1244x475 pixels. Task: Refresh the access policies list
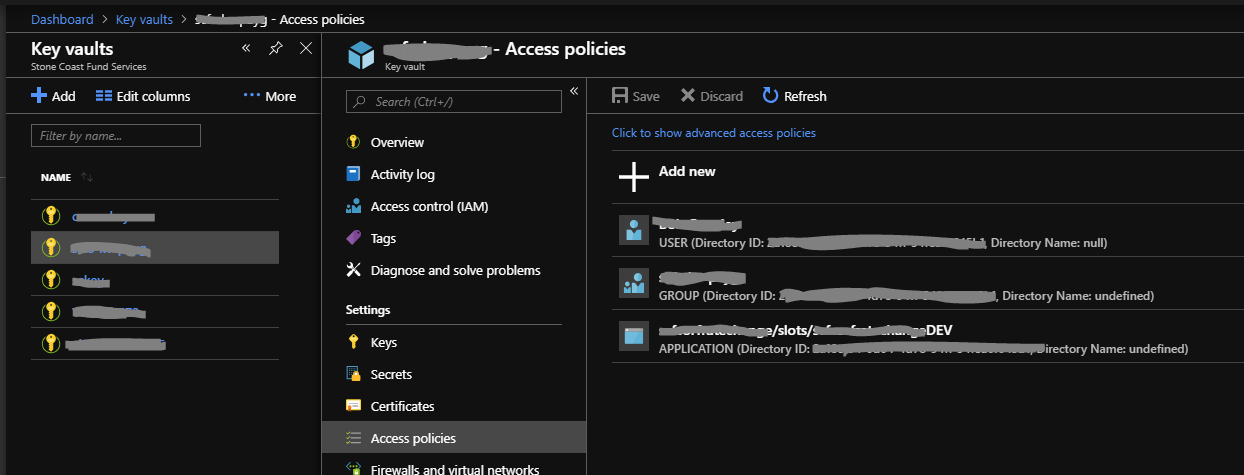point(795,96)
